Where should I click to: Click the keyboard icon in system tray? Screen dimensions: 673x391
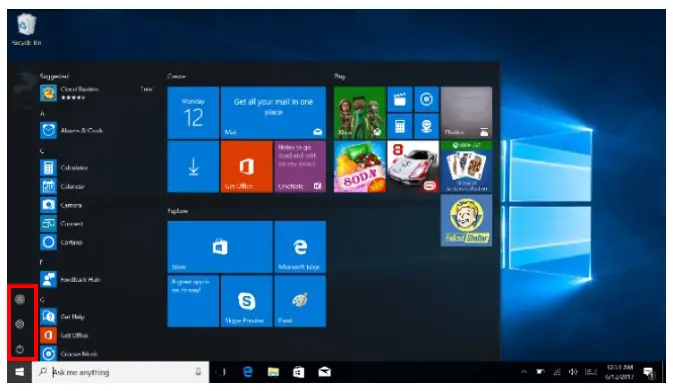coord(591,372)
